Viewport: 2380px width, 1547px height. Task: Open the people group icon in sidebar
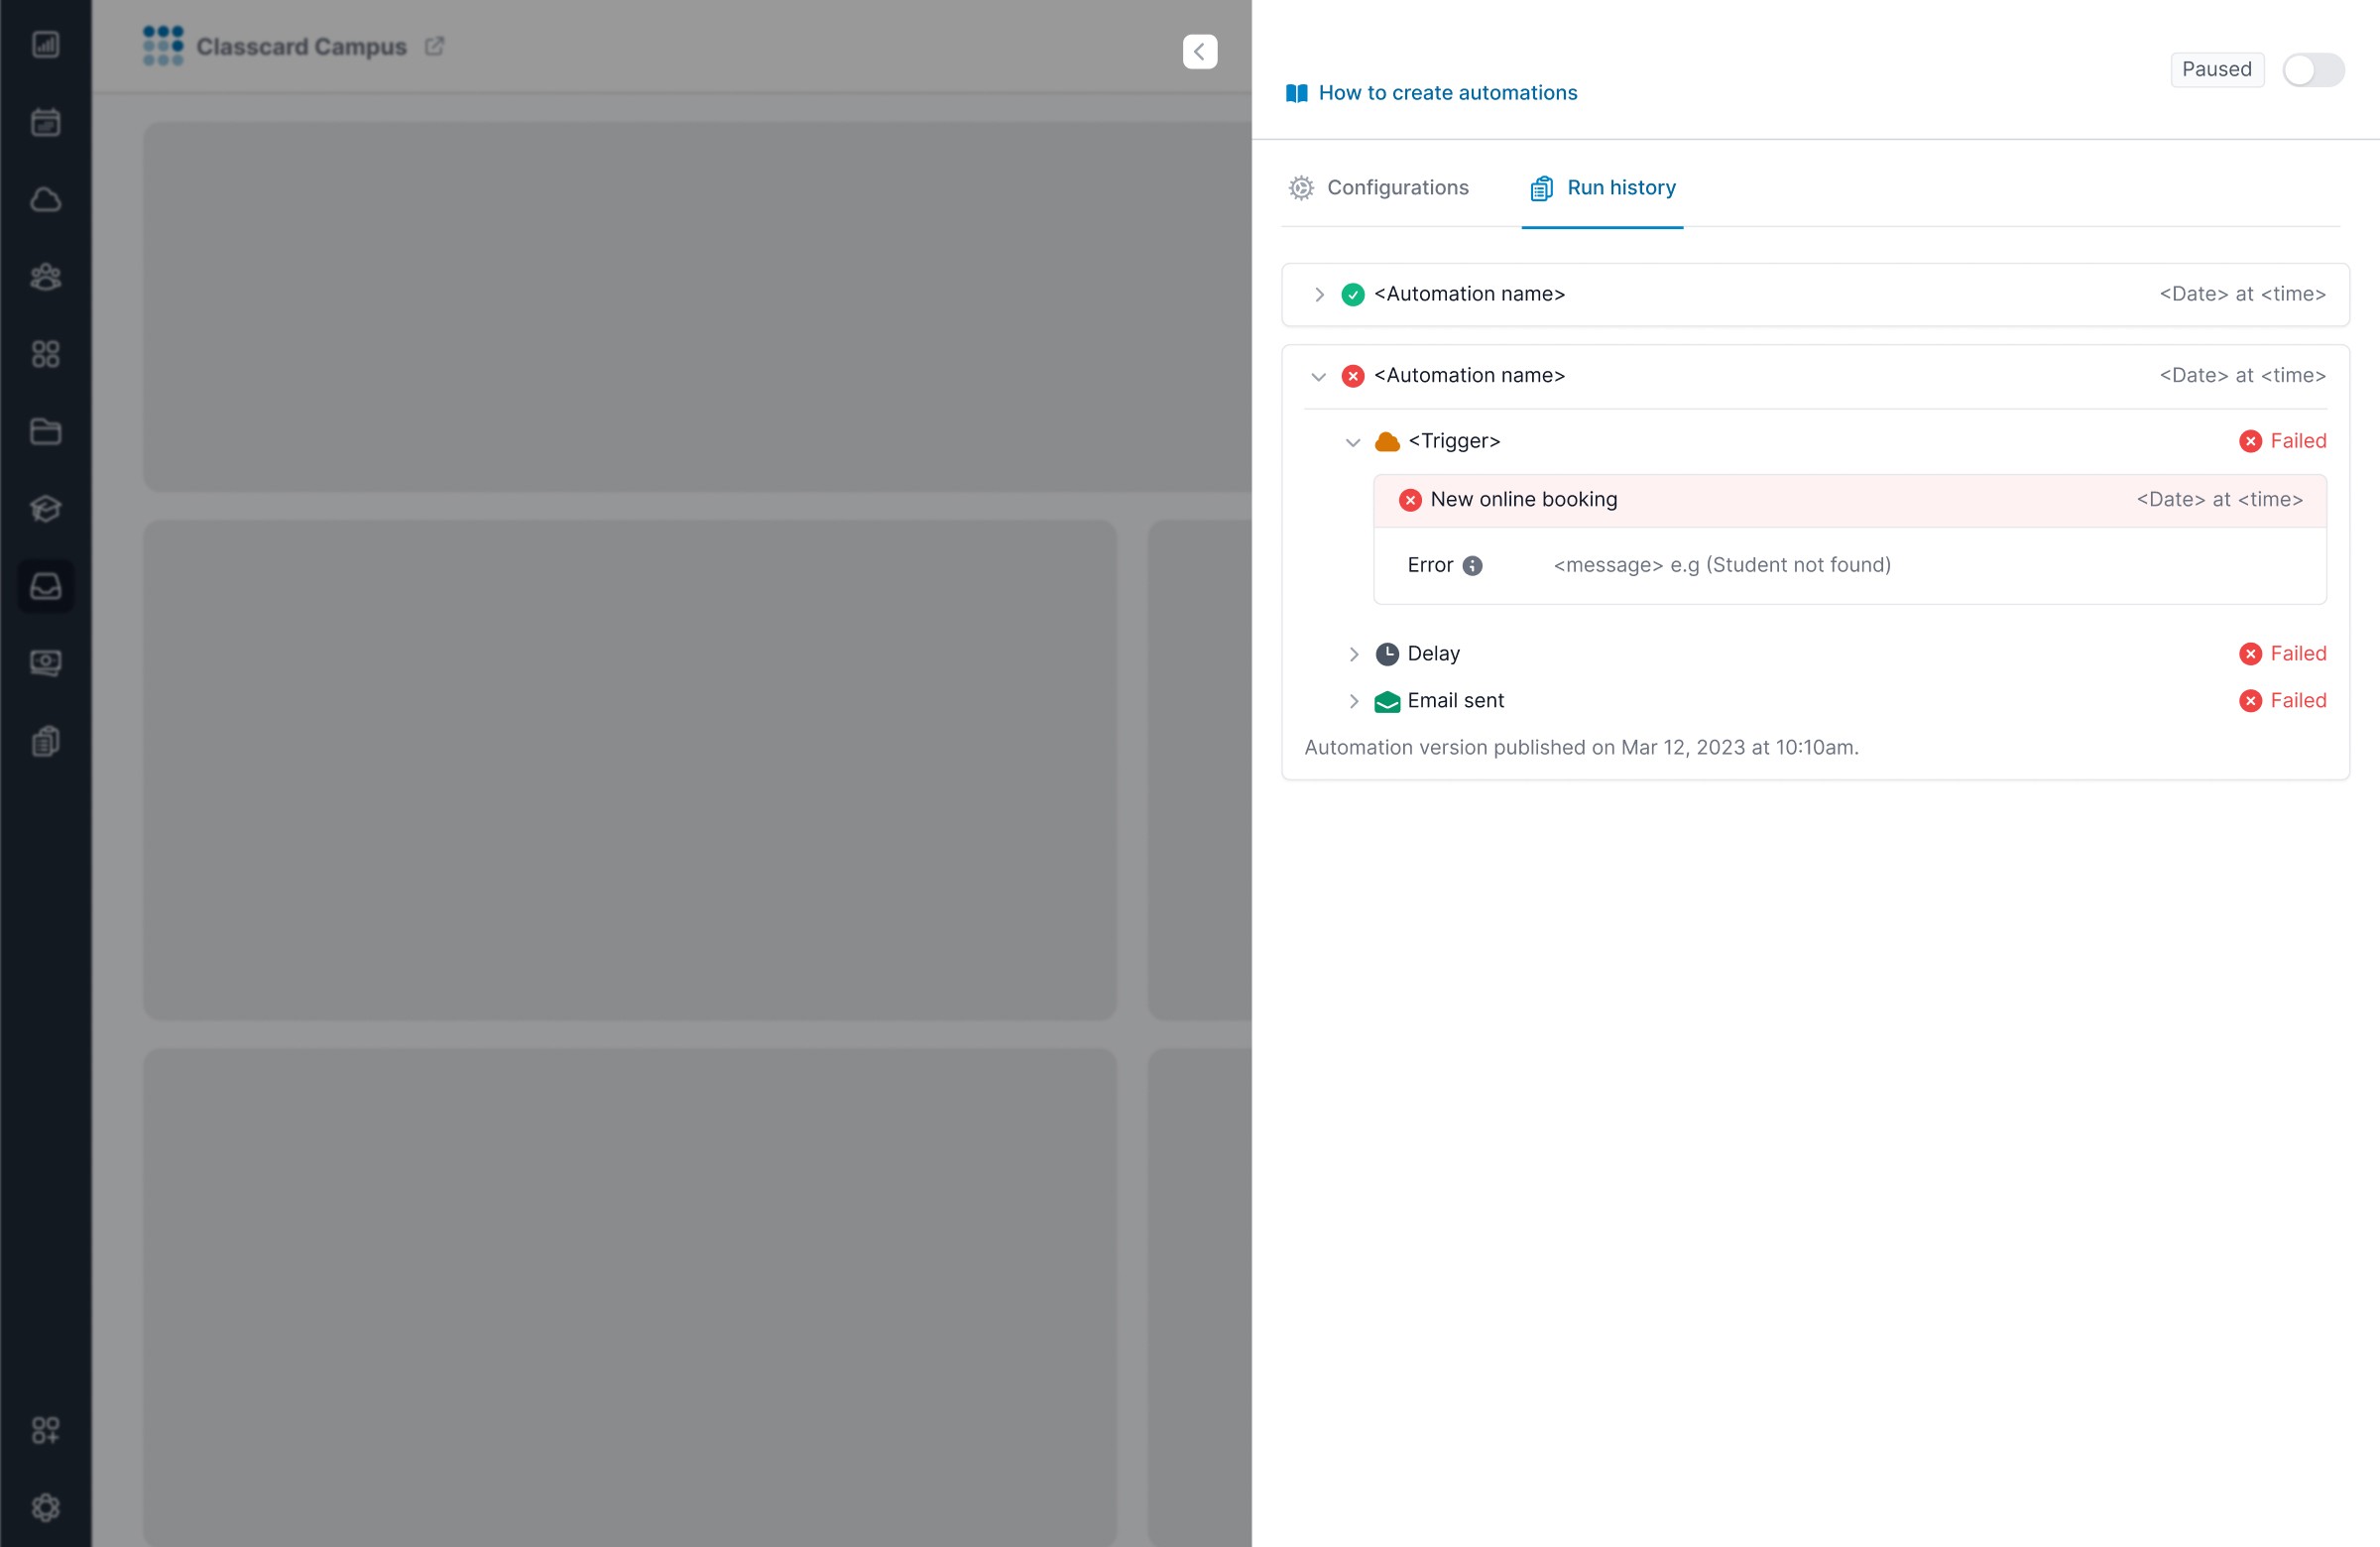coord(46,277)
